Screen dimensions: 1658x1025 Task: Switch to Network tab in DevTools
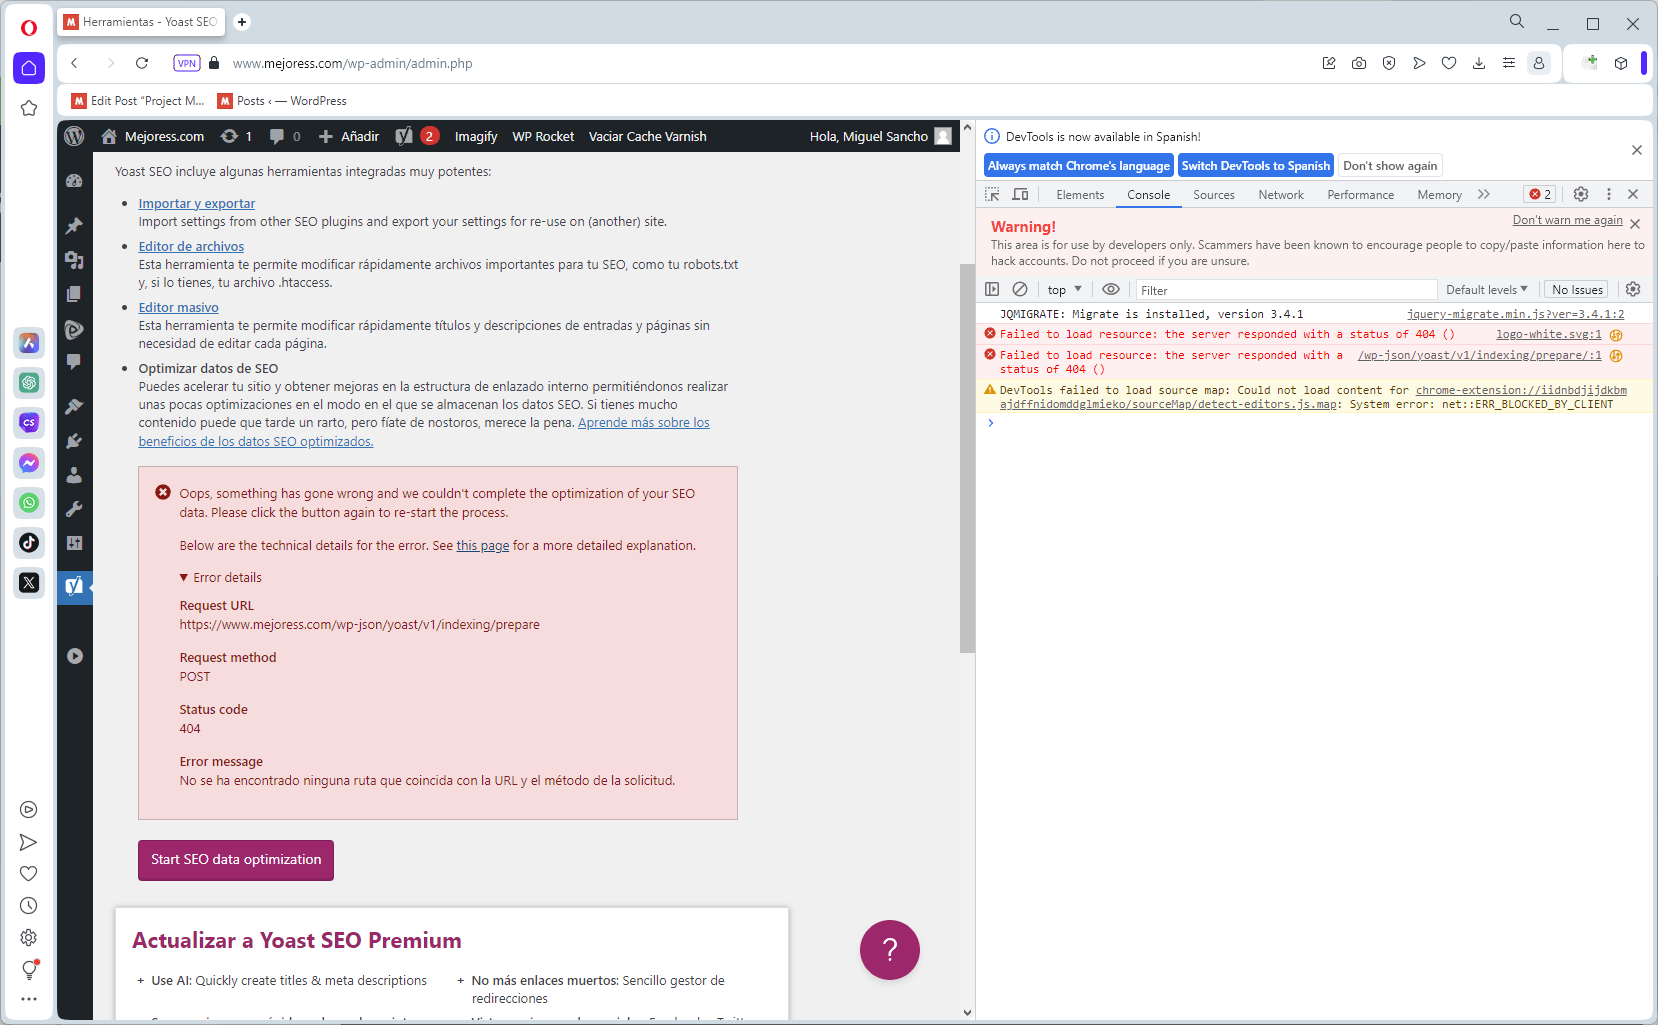coord(1281,194)
